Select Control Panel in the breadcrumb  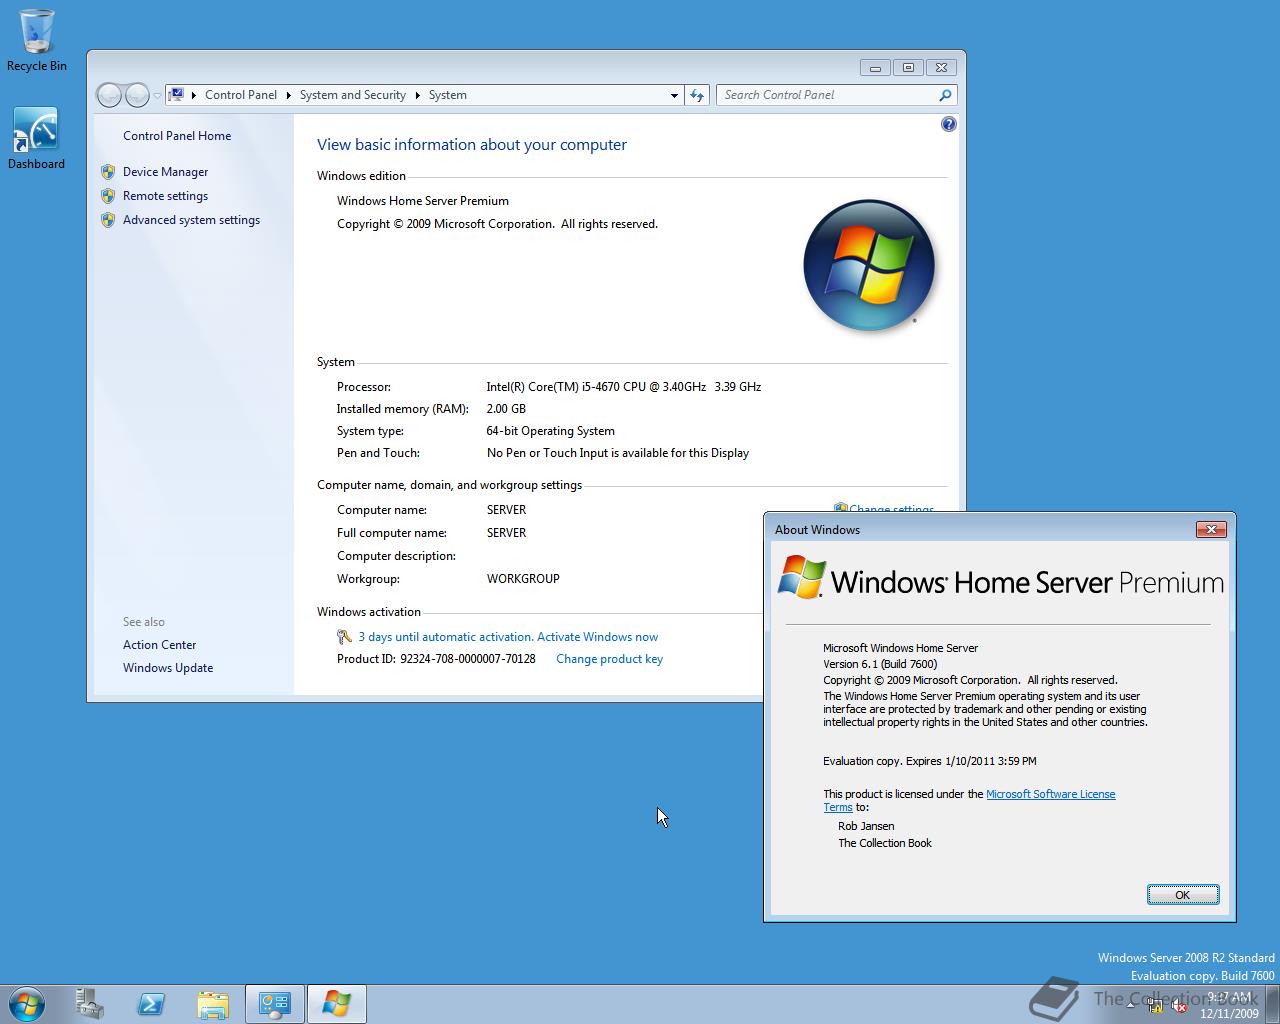click(241, 95)
